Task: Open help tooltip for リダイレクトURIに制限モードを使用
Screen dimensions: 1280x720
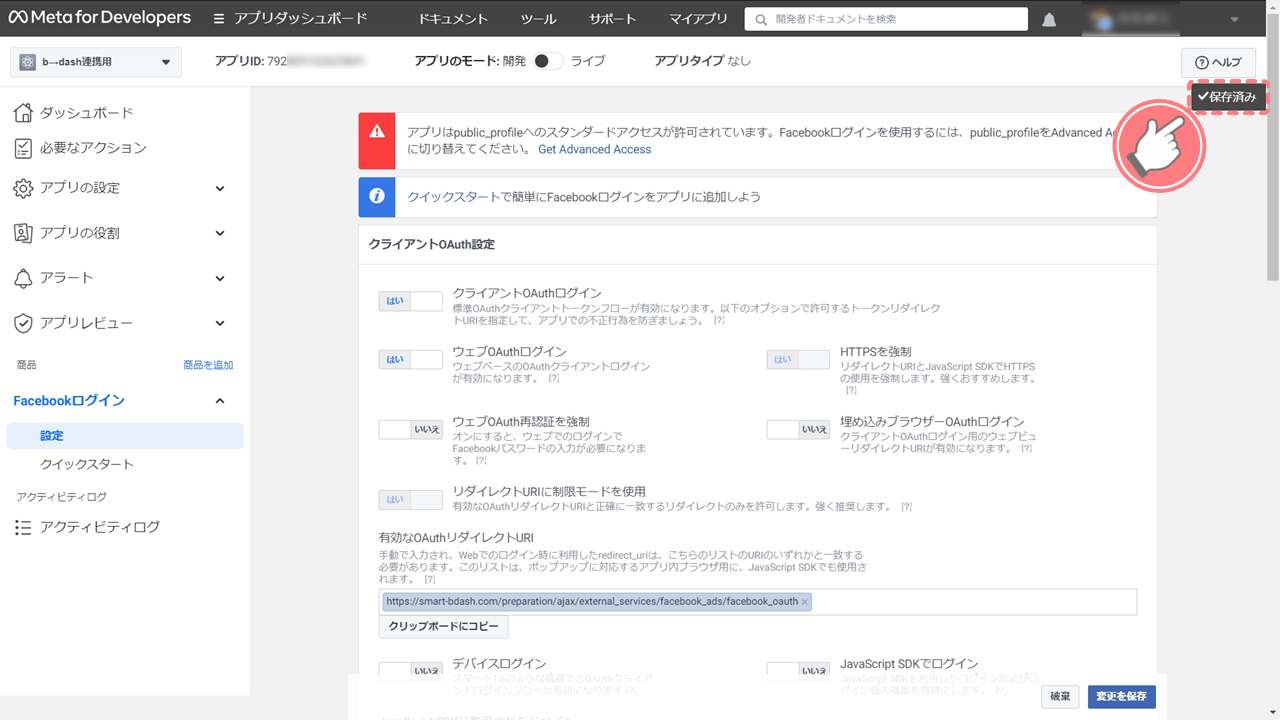Action: 906,507
